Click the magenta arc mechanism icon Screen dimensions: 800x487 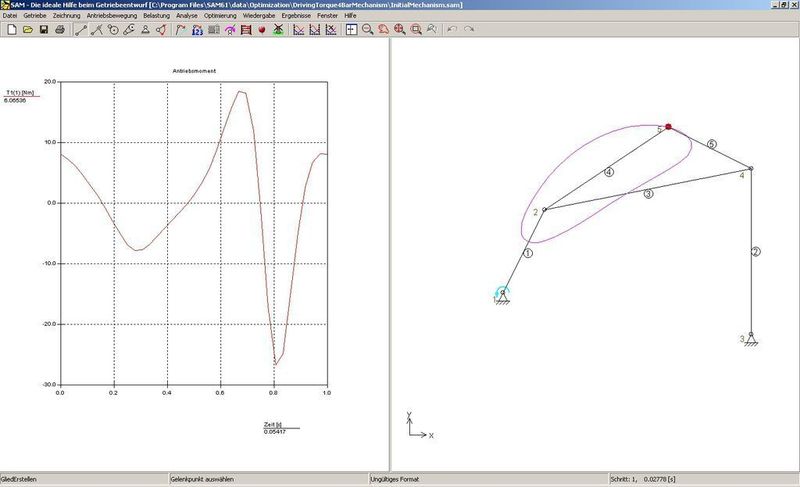230,30
